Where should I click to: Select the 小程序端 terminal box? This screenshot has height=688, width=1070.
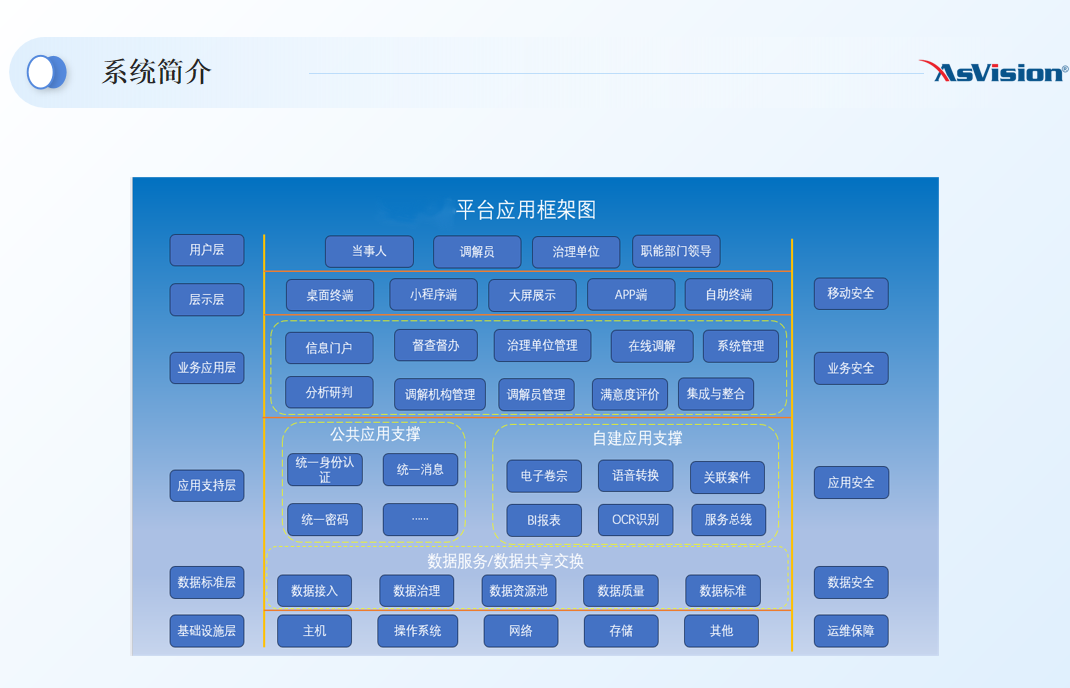pos(433,295)
